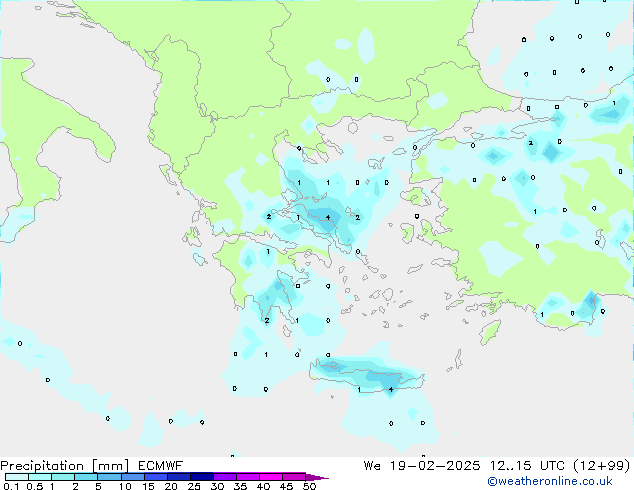Pick the 20–25 mm dark blue swatch
The height and width of the screenshot is (490, 634).
pyautogui.click(x=178, y=477)
